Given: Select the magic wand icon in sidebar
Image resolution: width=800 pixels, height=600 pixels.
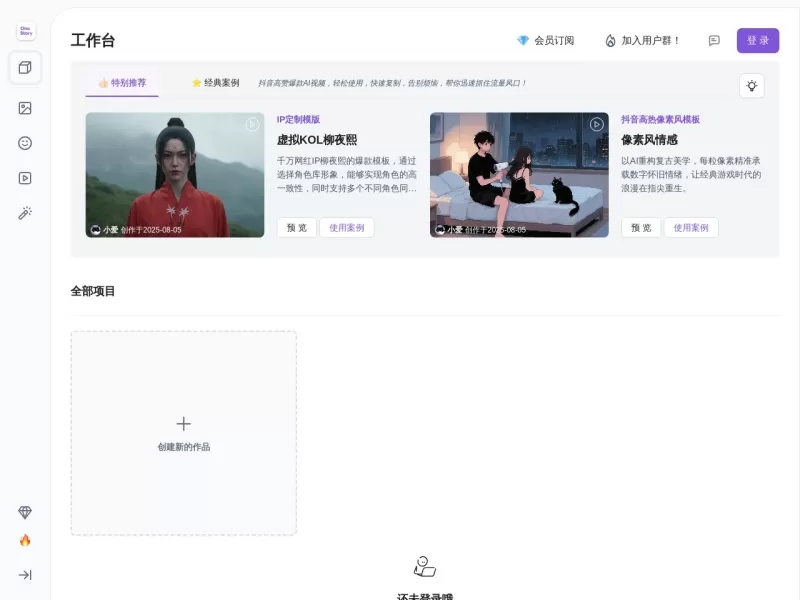Looking at the screenshot, I should tap(25, 212).
